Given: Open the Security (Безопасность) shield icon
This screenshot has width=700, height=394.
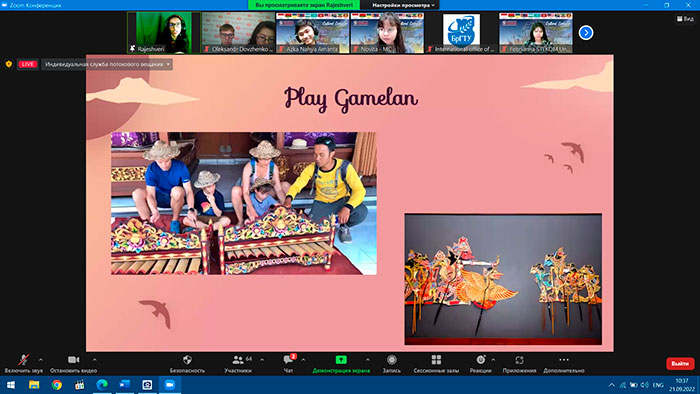Looking at the screenshot, I should click(x=187, y=360).
